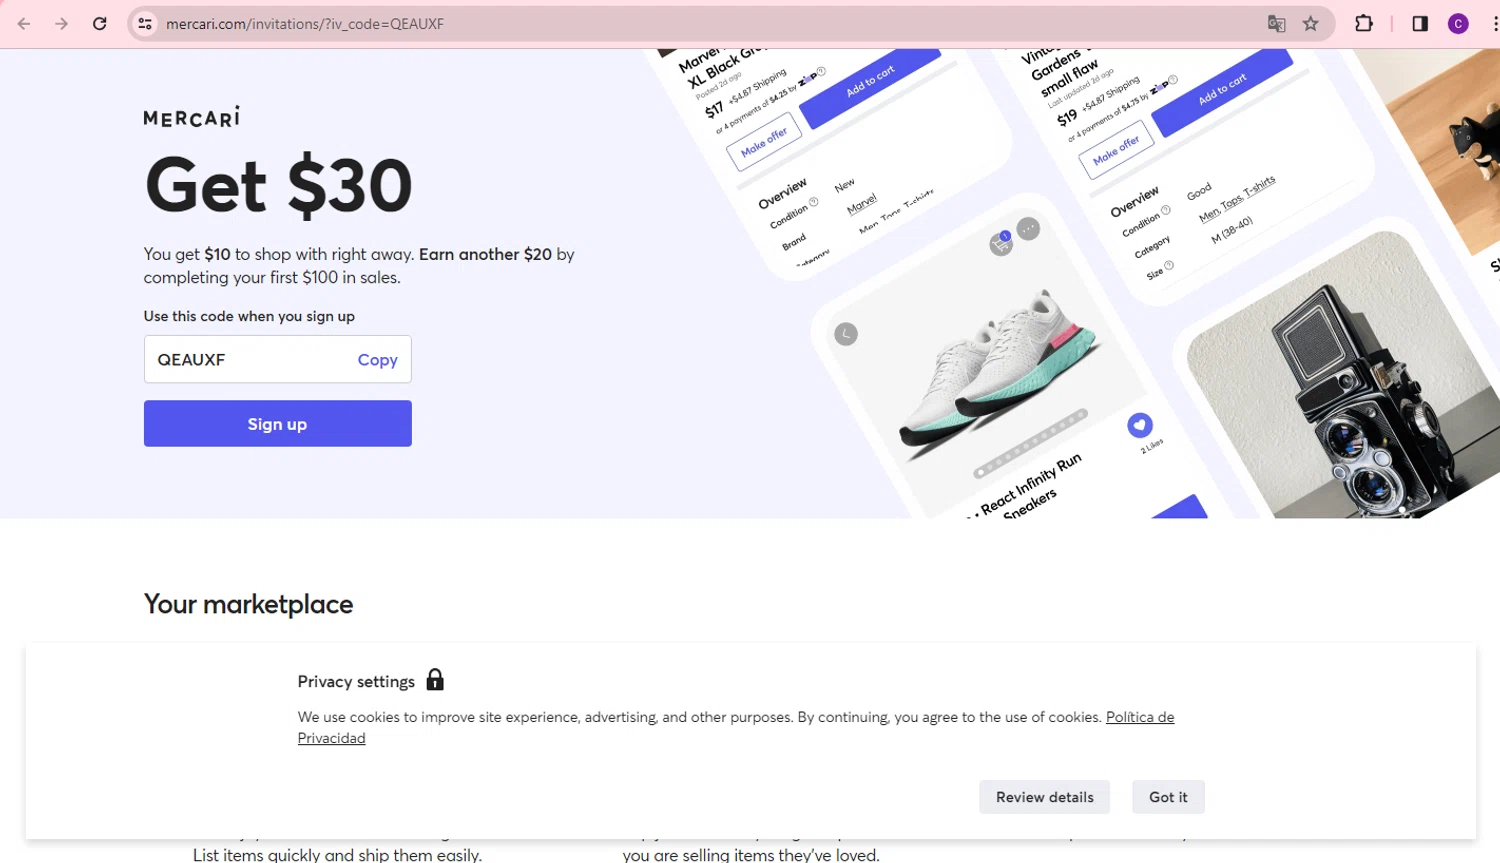Click the browser forward arrow
The image size is (1500, 863).
click(62, 24)
